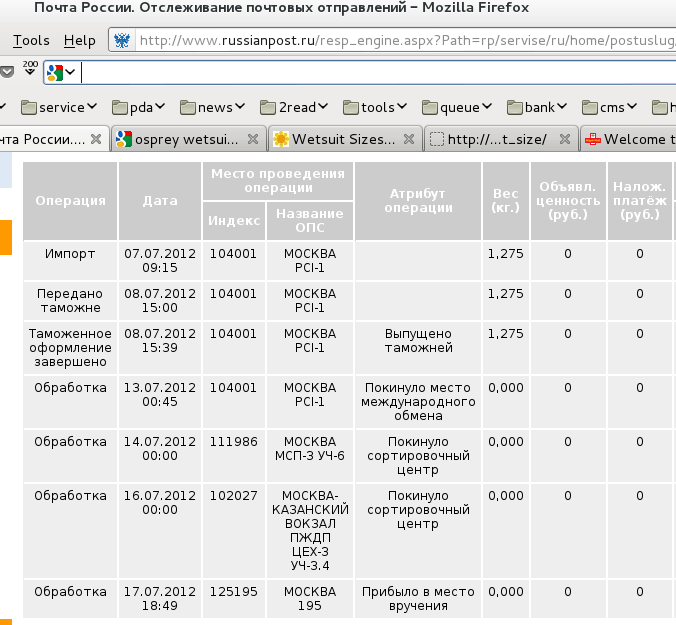Click the sun favicon on Wetsuit Sizes tab
This screenshot has height=625, width=676.
coord(281,139)
